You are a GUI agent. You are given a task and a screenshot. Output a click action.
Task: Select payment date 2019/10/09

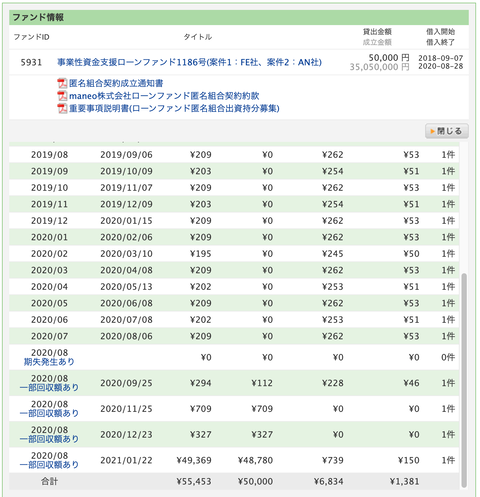tap(126, 171)
